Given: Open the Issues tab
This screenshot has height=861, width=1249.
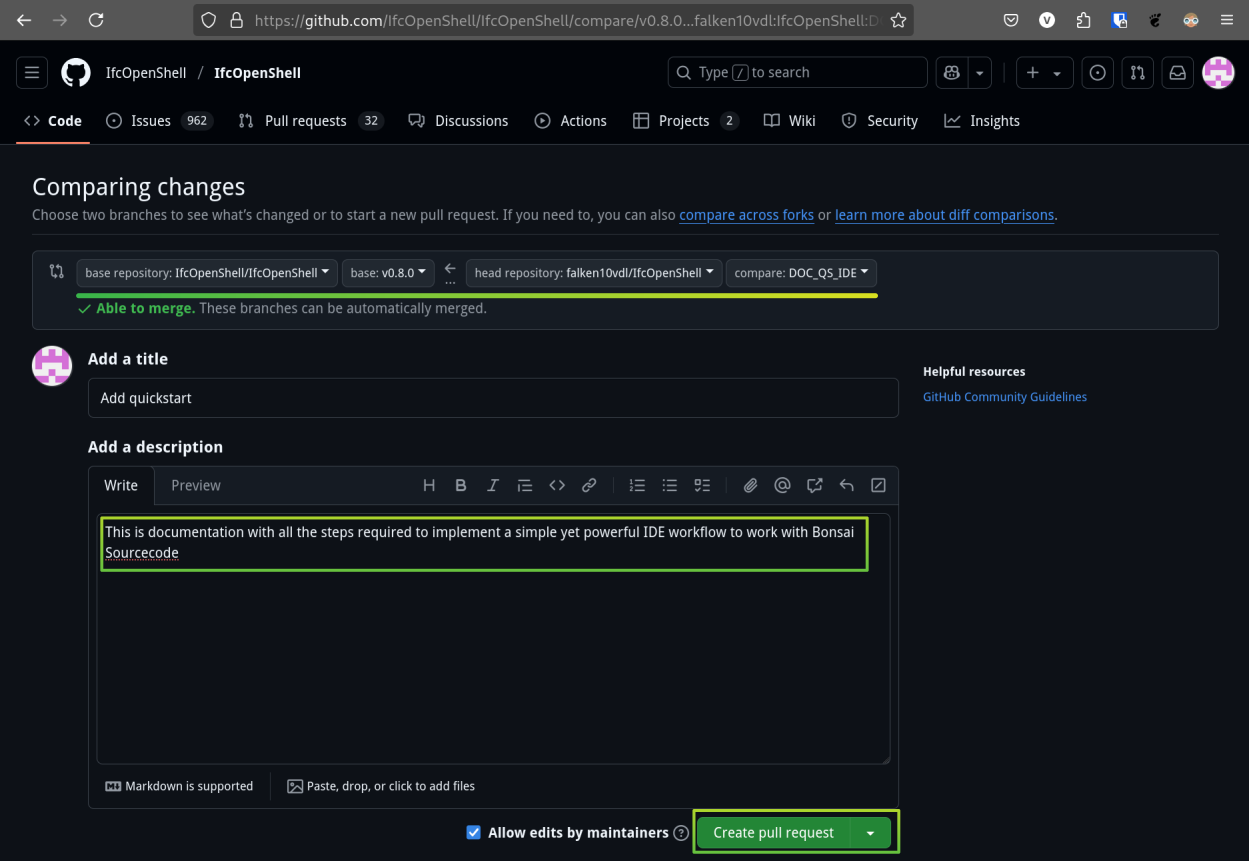Looking at the screenshot, I should click(158, 121).
